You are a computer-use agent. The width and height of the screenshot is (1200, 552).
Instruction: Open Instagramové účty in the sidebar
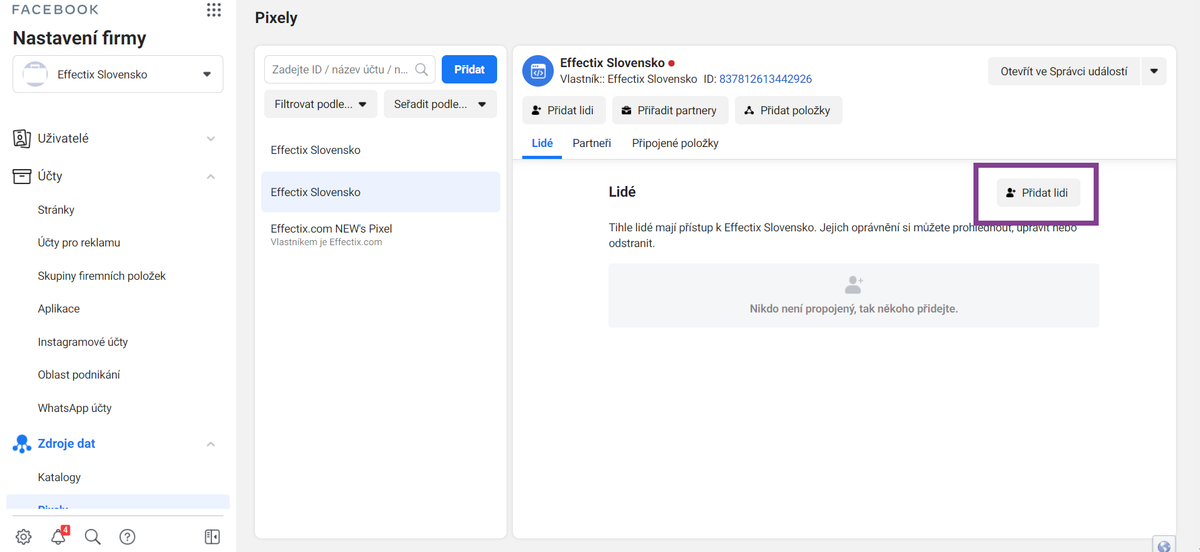coord(83,342)
